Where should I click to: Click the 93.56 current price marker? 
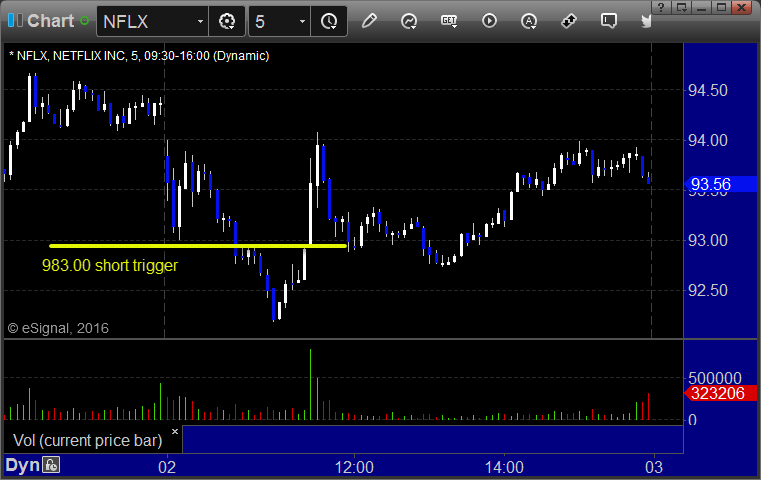(x=721, y=184)
